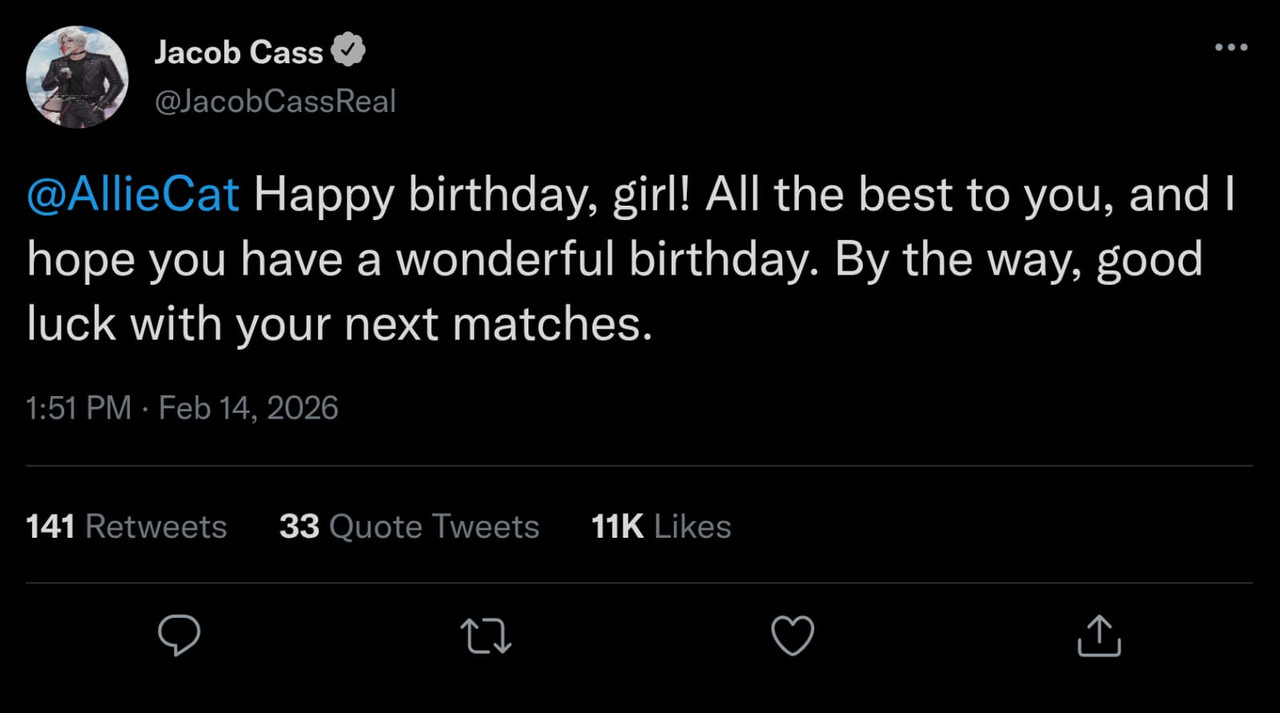Click the Jacob Cass display name
The image size is (1280, 713).
click(239, 53)
